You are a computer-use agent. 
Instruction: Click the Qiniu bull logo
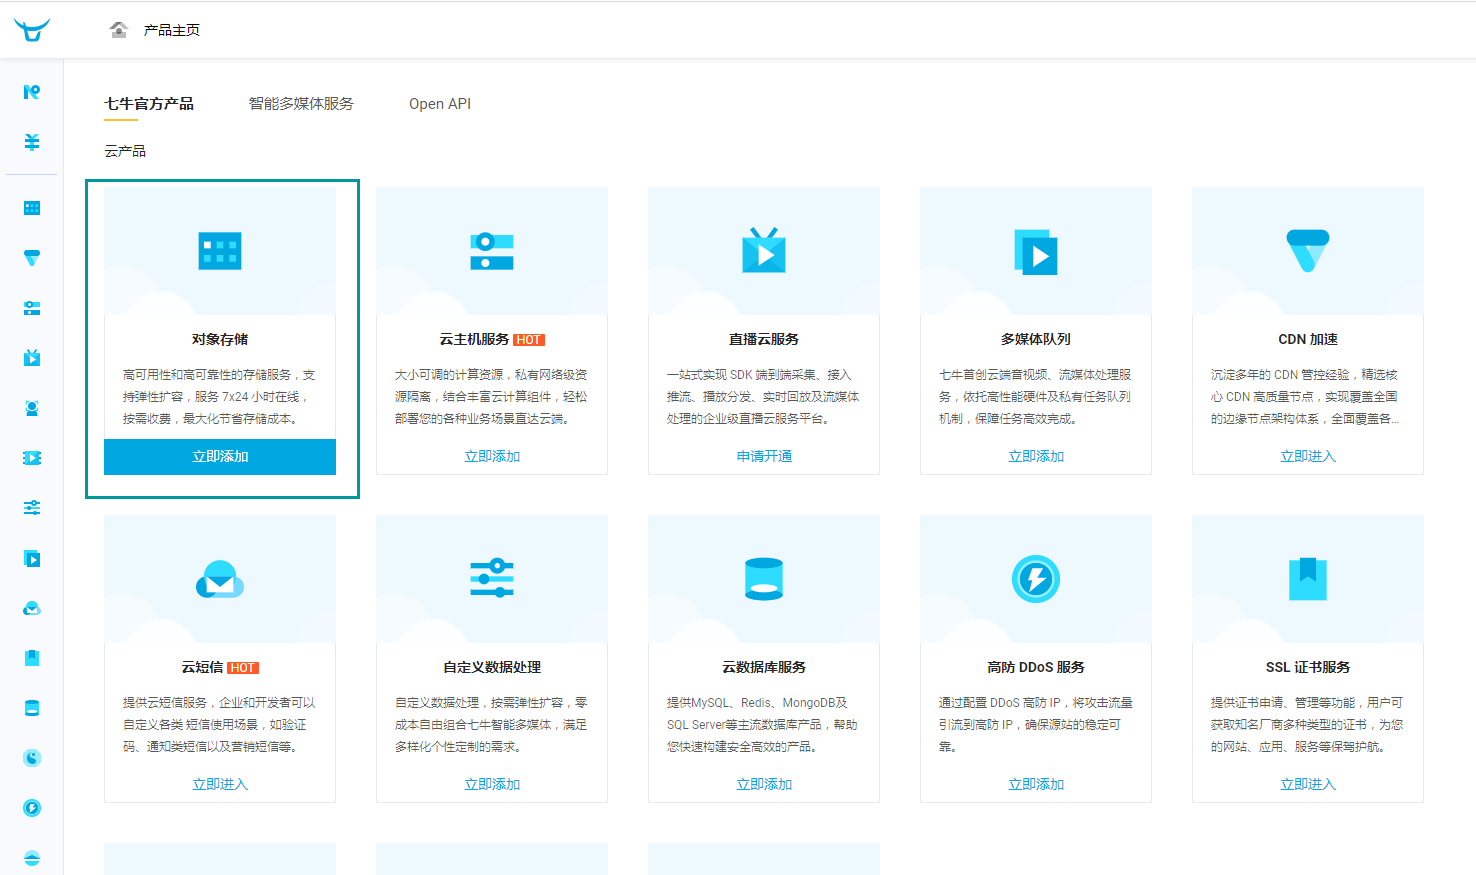point(32,30)
